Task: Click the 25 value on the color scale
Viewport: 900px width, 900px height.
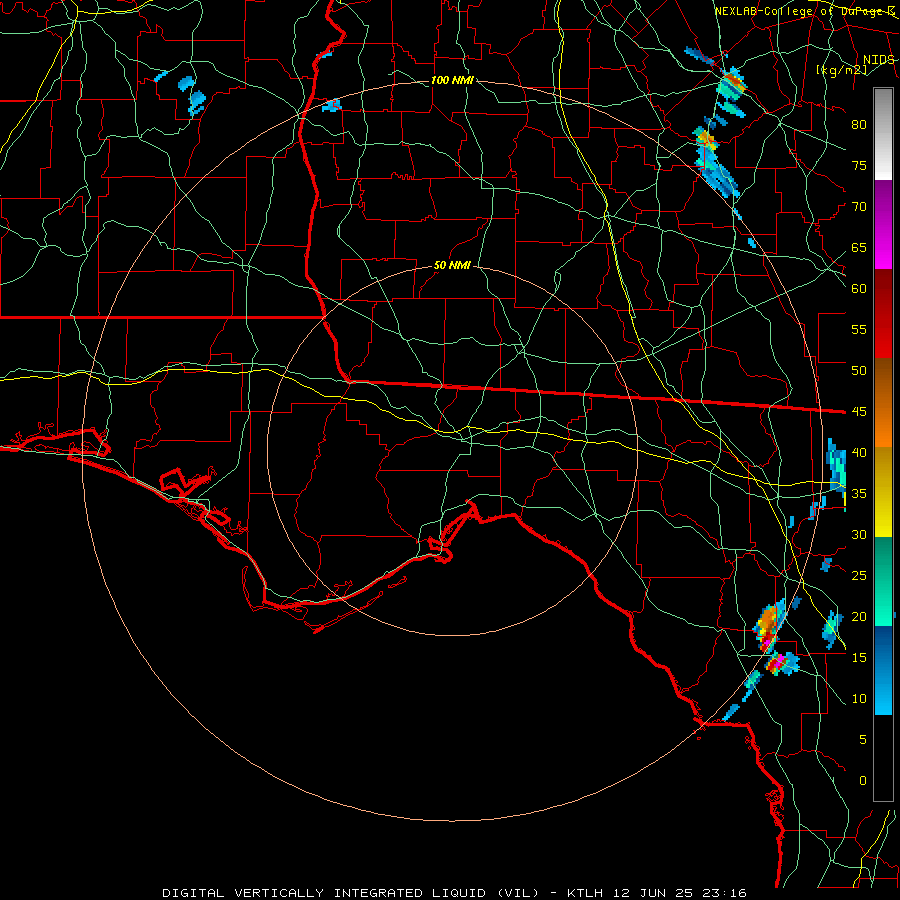Action: coord(859,575)
